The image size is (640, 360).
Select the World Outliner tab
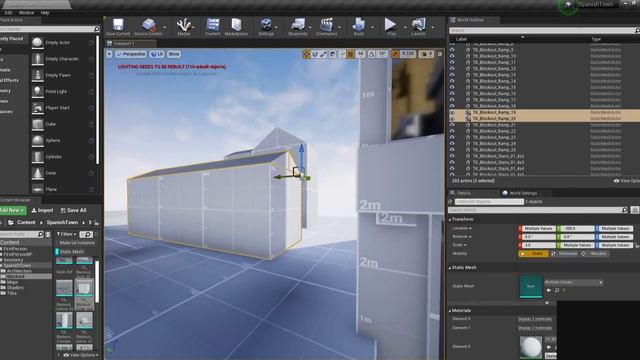point(470,20)
